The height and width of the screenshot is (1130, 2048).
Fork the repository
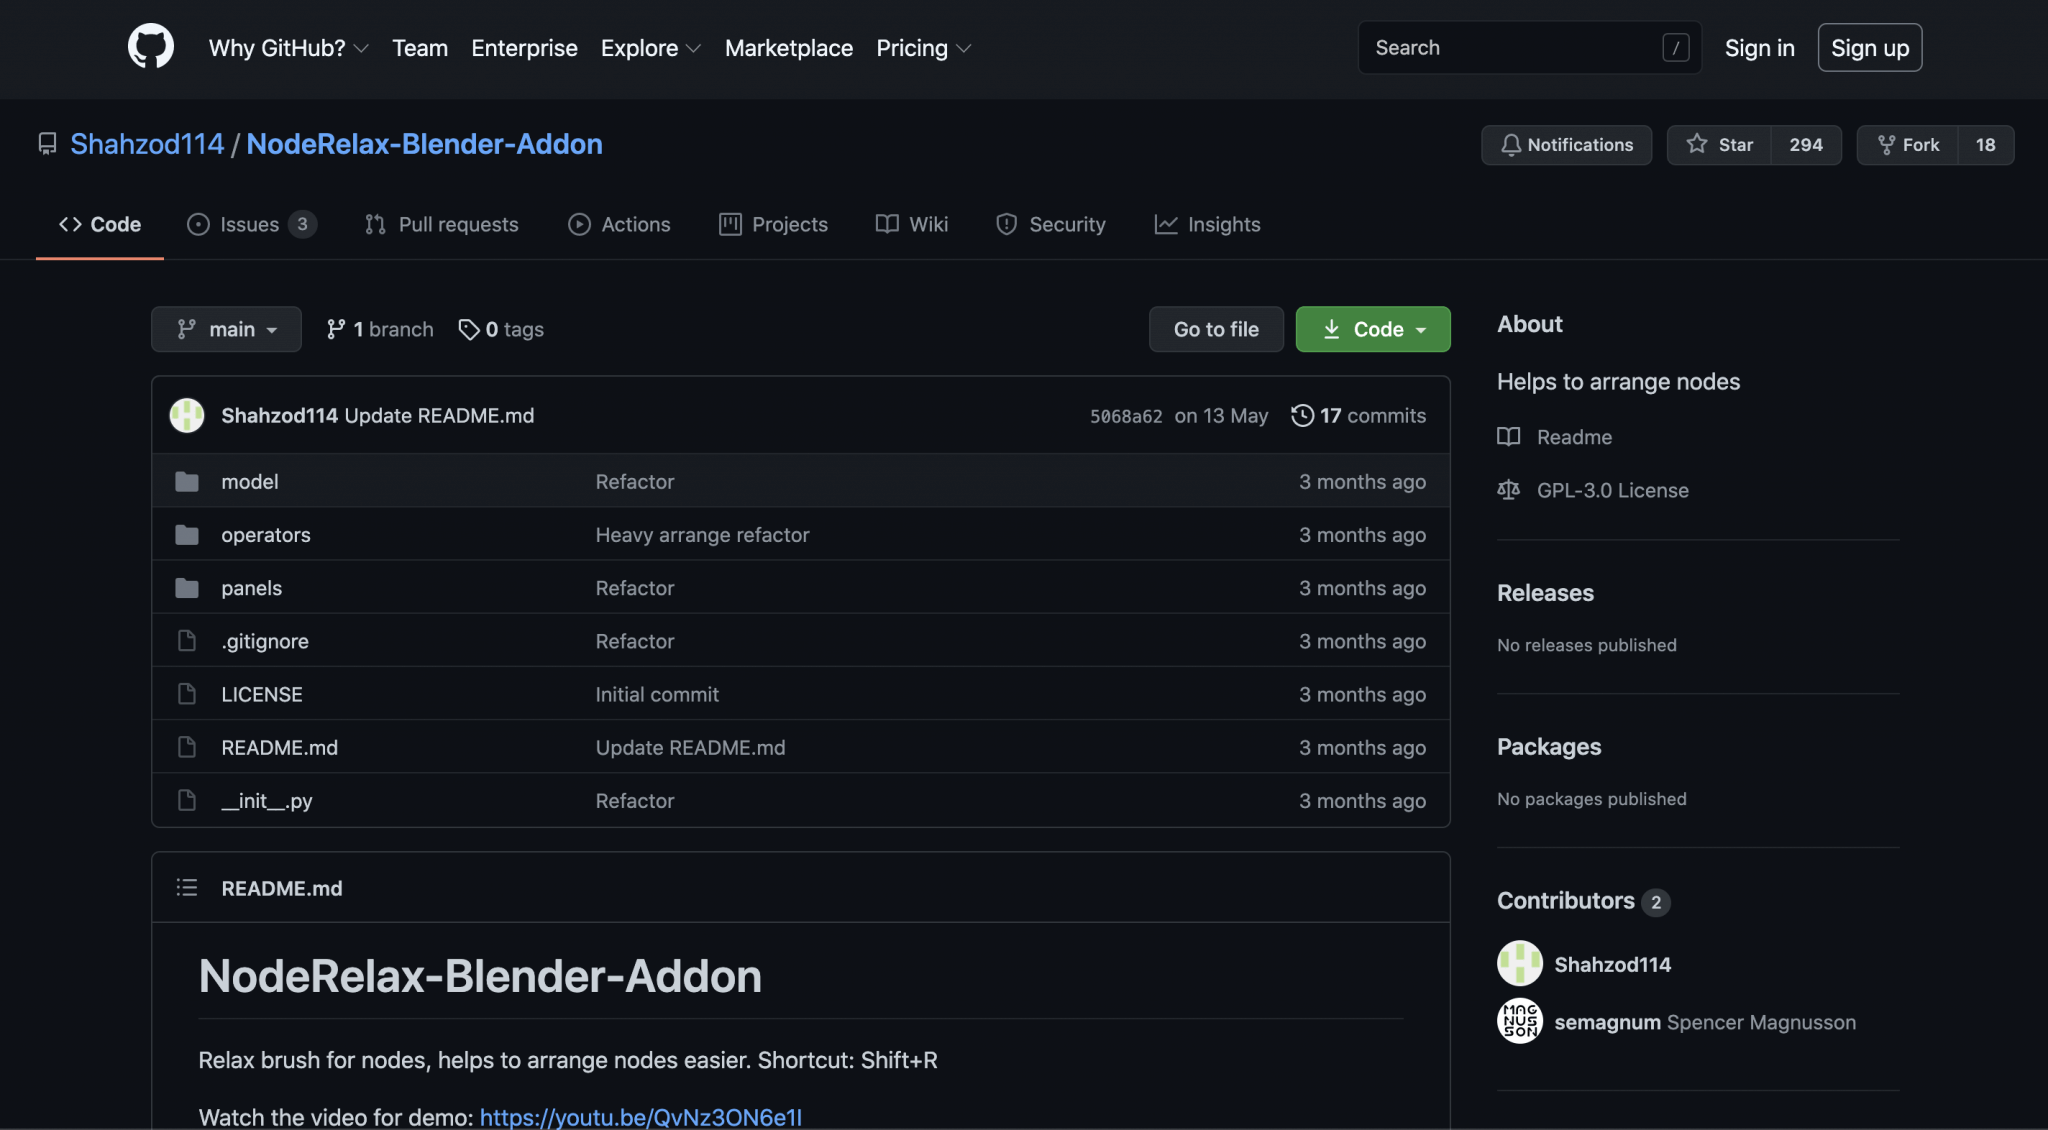[1908, 145]
